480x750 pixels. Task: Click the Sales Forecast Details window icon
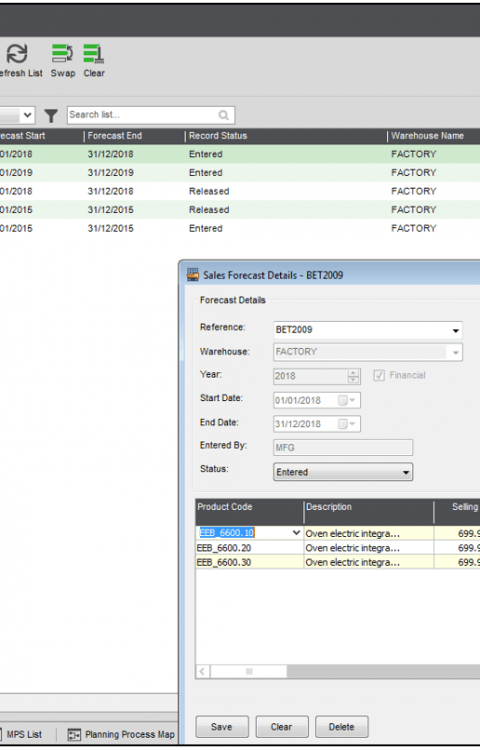coord(193,275)
